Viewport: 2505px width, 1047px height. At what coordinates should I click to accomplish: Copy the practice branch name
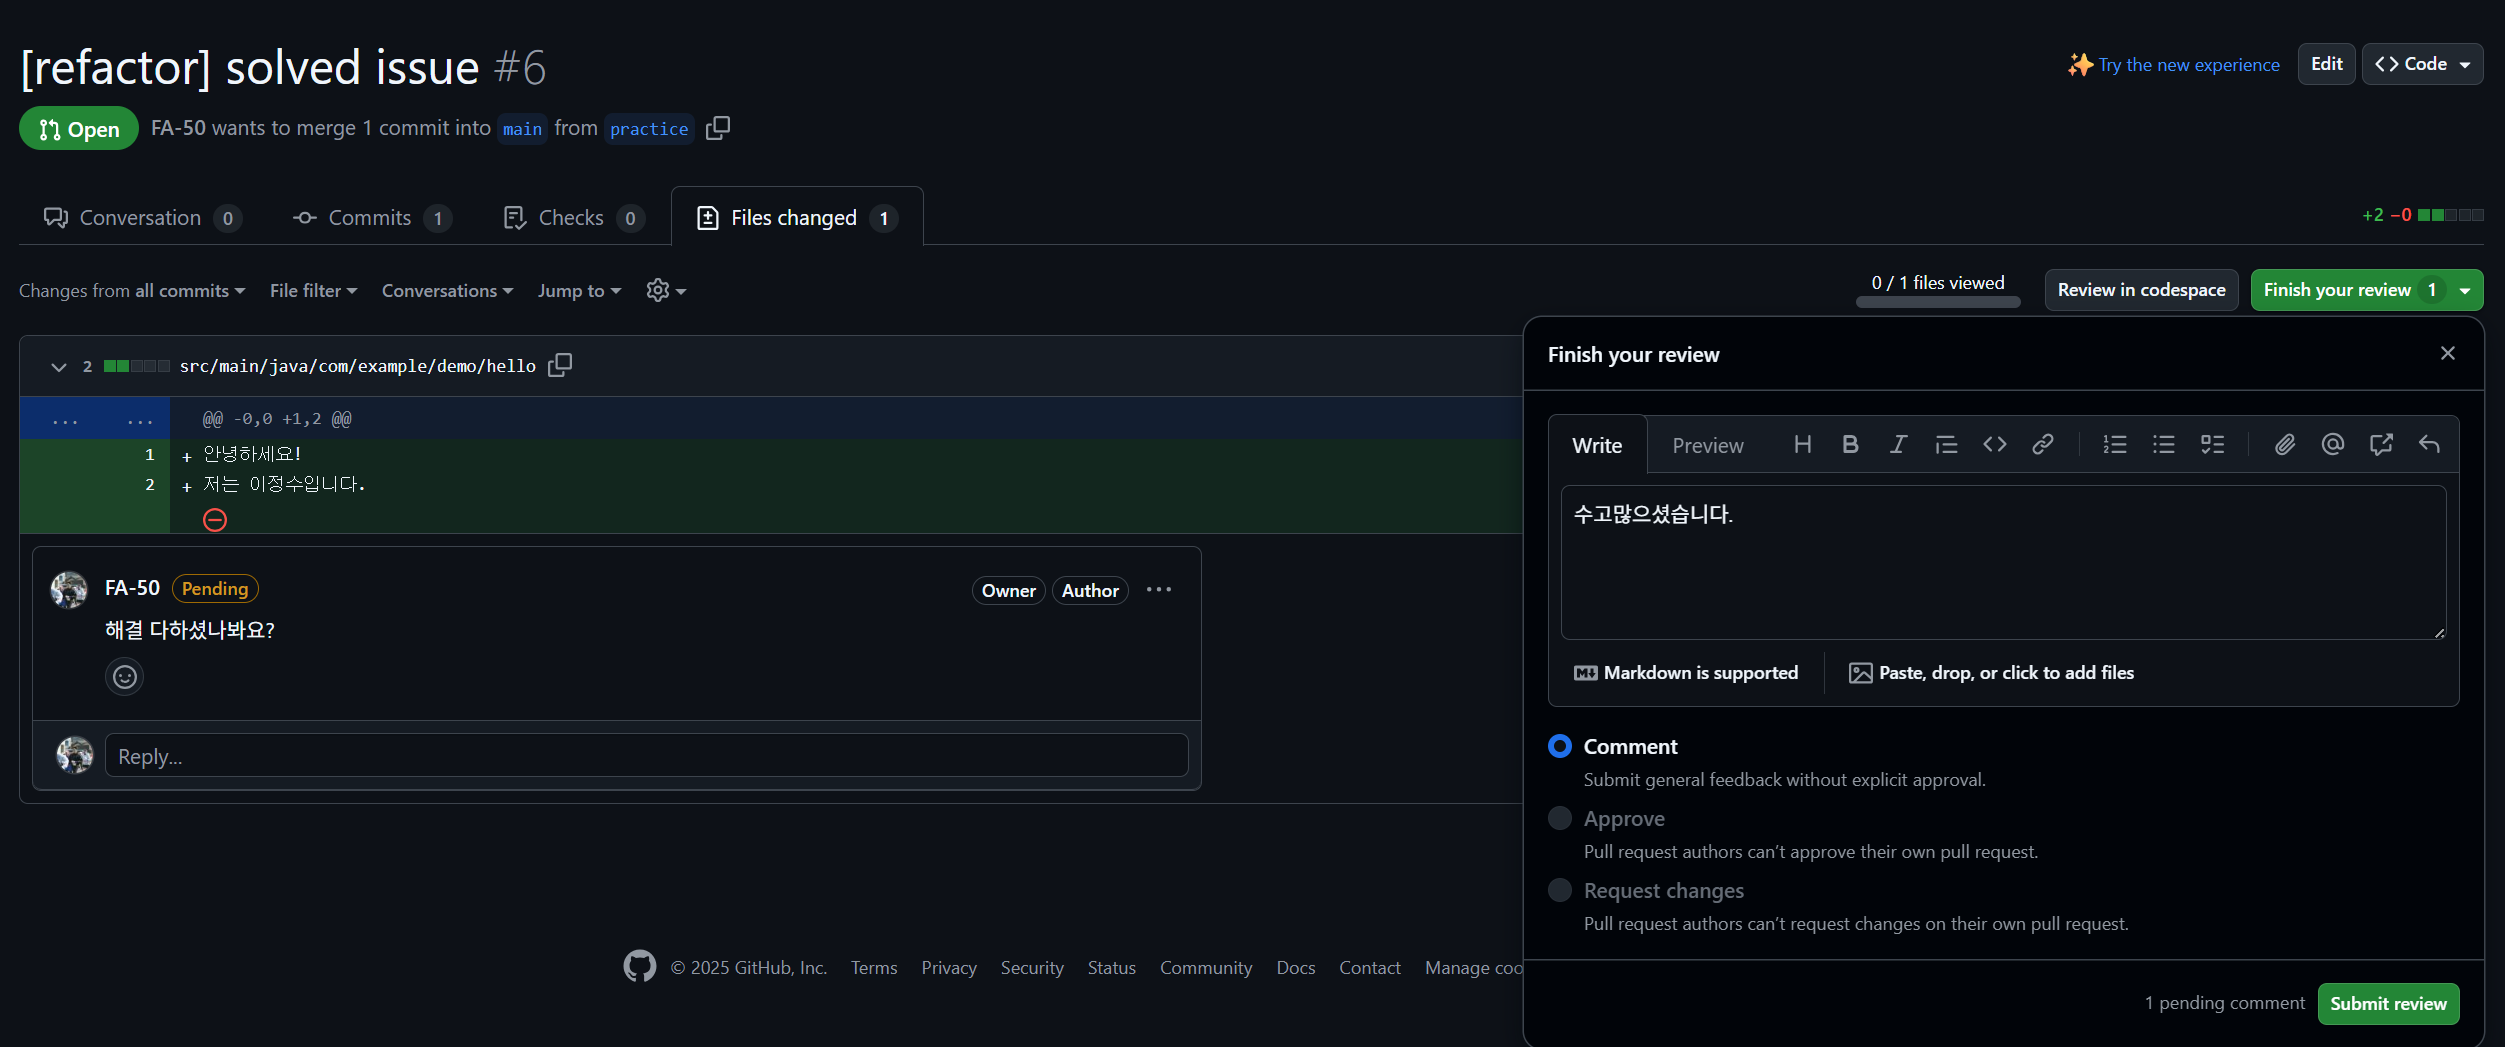pos(718,128)
